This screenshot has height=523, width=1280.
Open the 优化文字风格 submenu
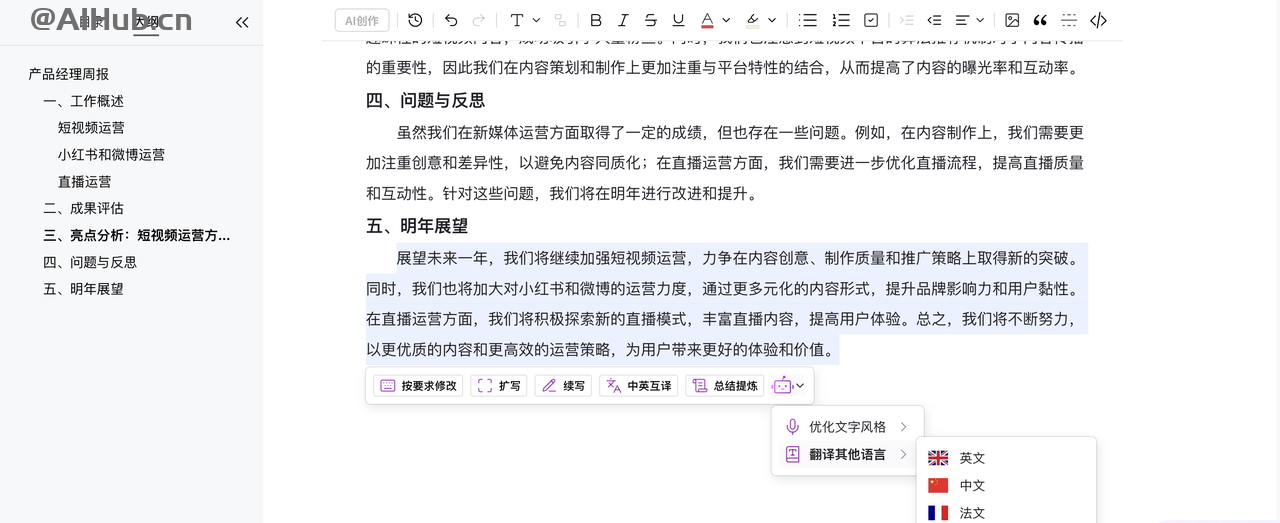tap(848, 427)
